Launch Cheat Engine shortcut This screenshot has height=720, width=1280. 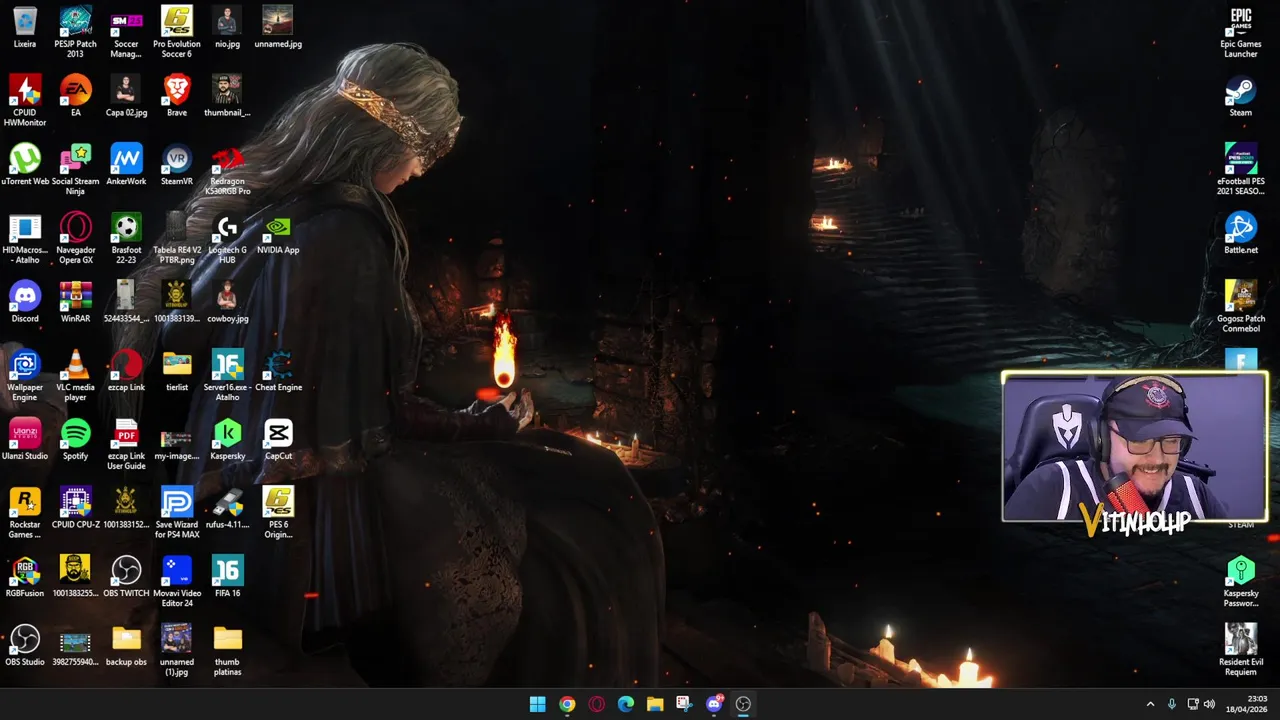click(x=278, y=371)
